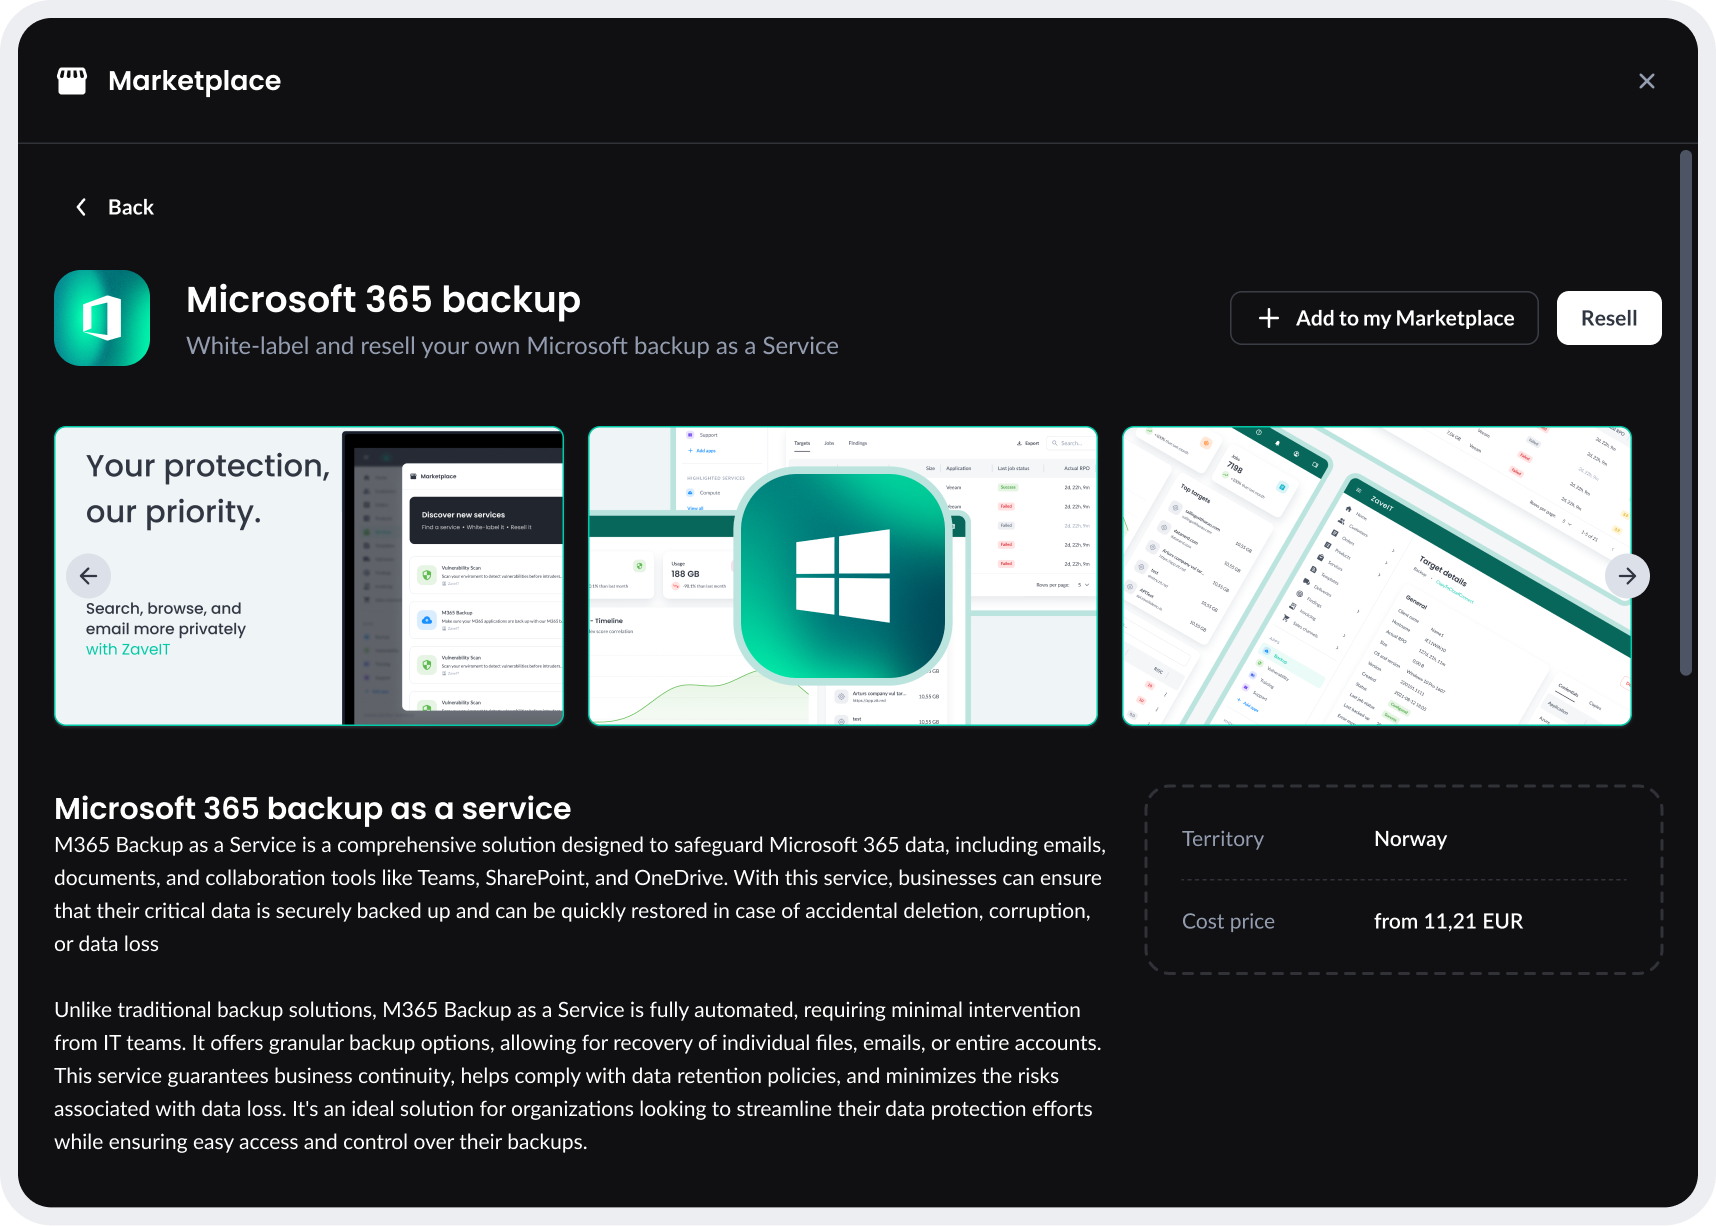Click the 'from 11,21 EUR' price value

point(1448,921)
